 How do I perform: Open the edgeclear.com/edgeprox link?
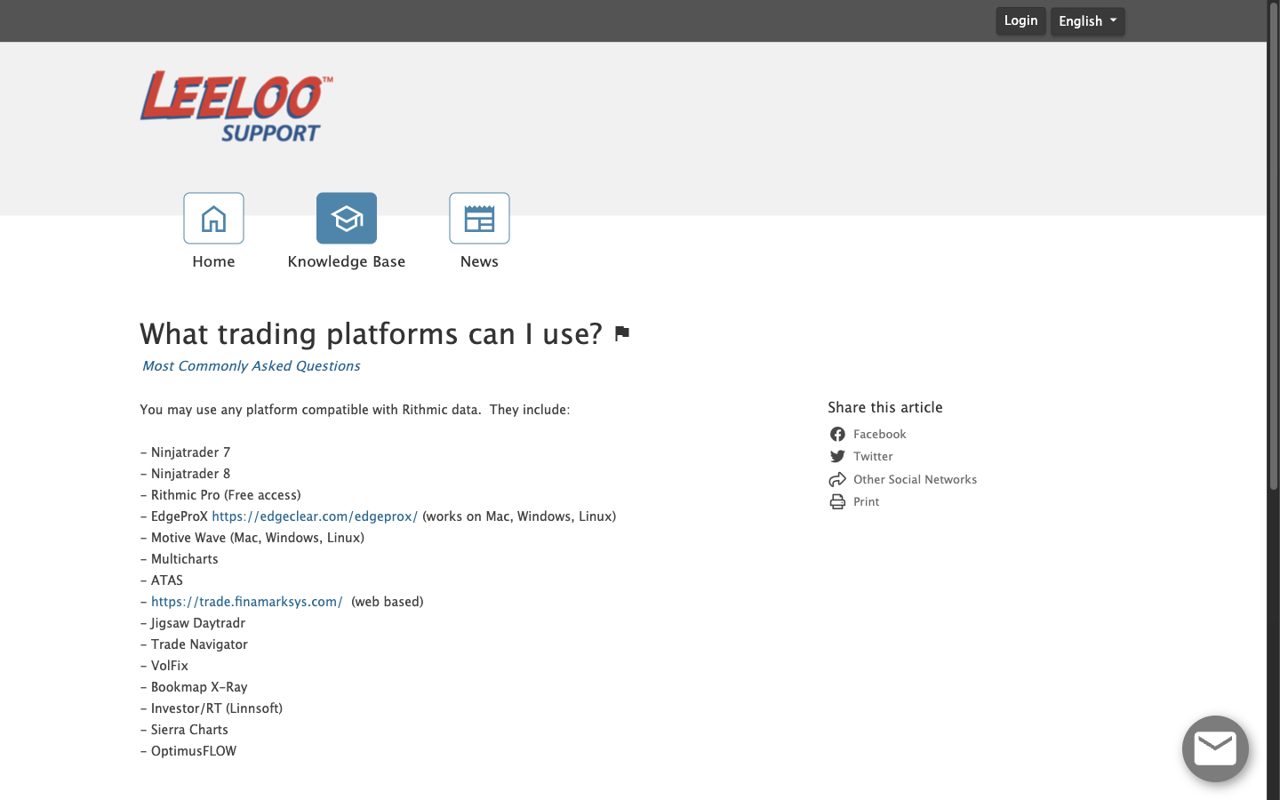(315, 516)
